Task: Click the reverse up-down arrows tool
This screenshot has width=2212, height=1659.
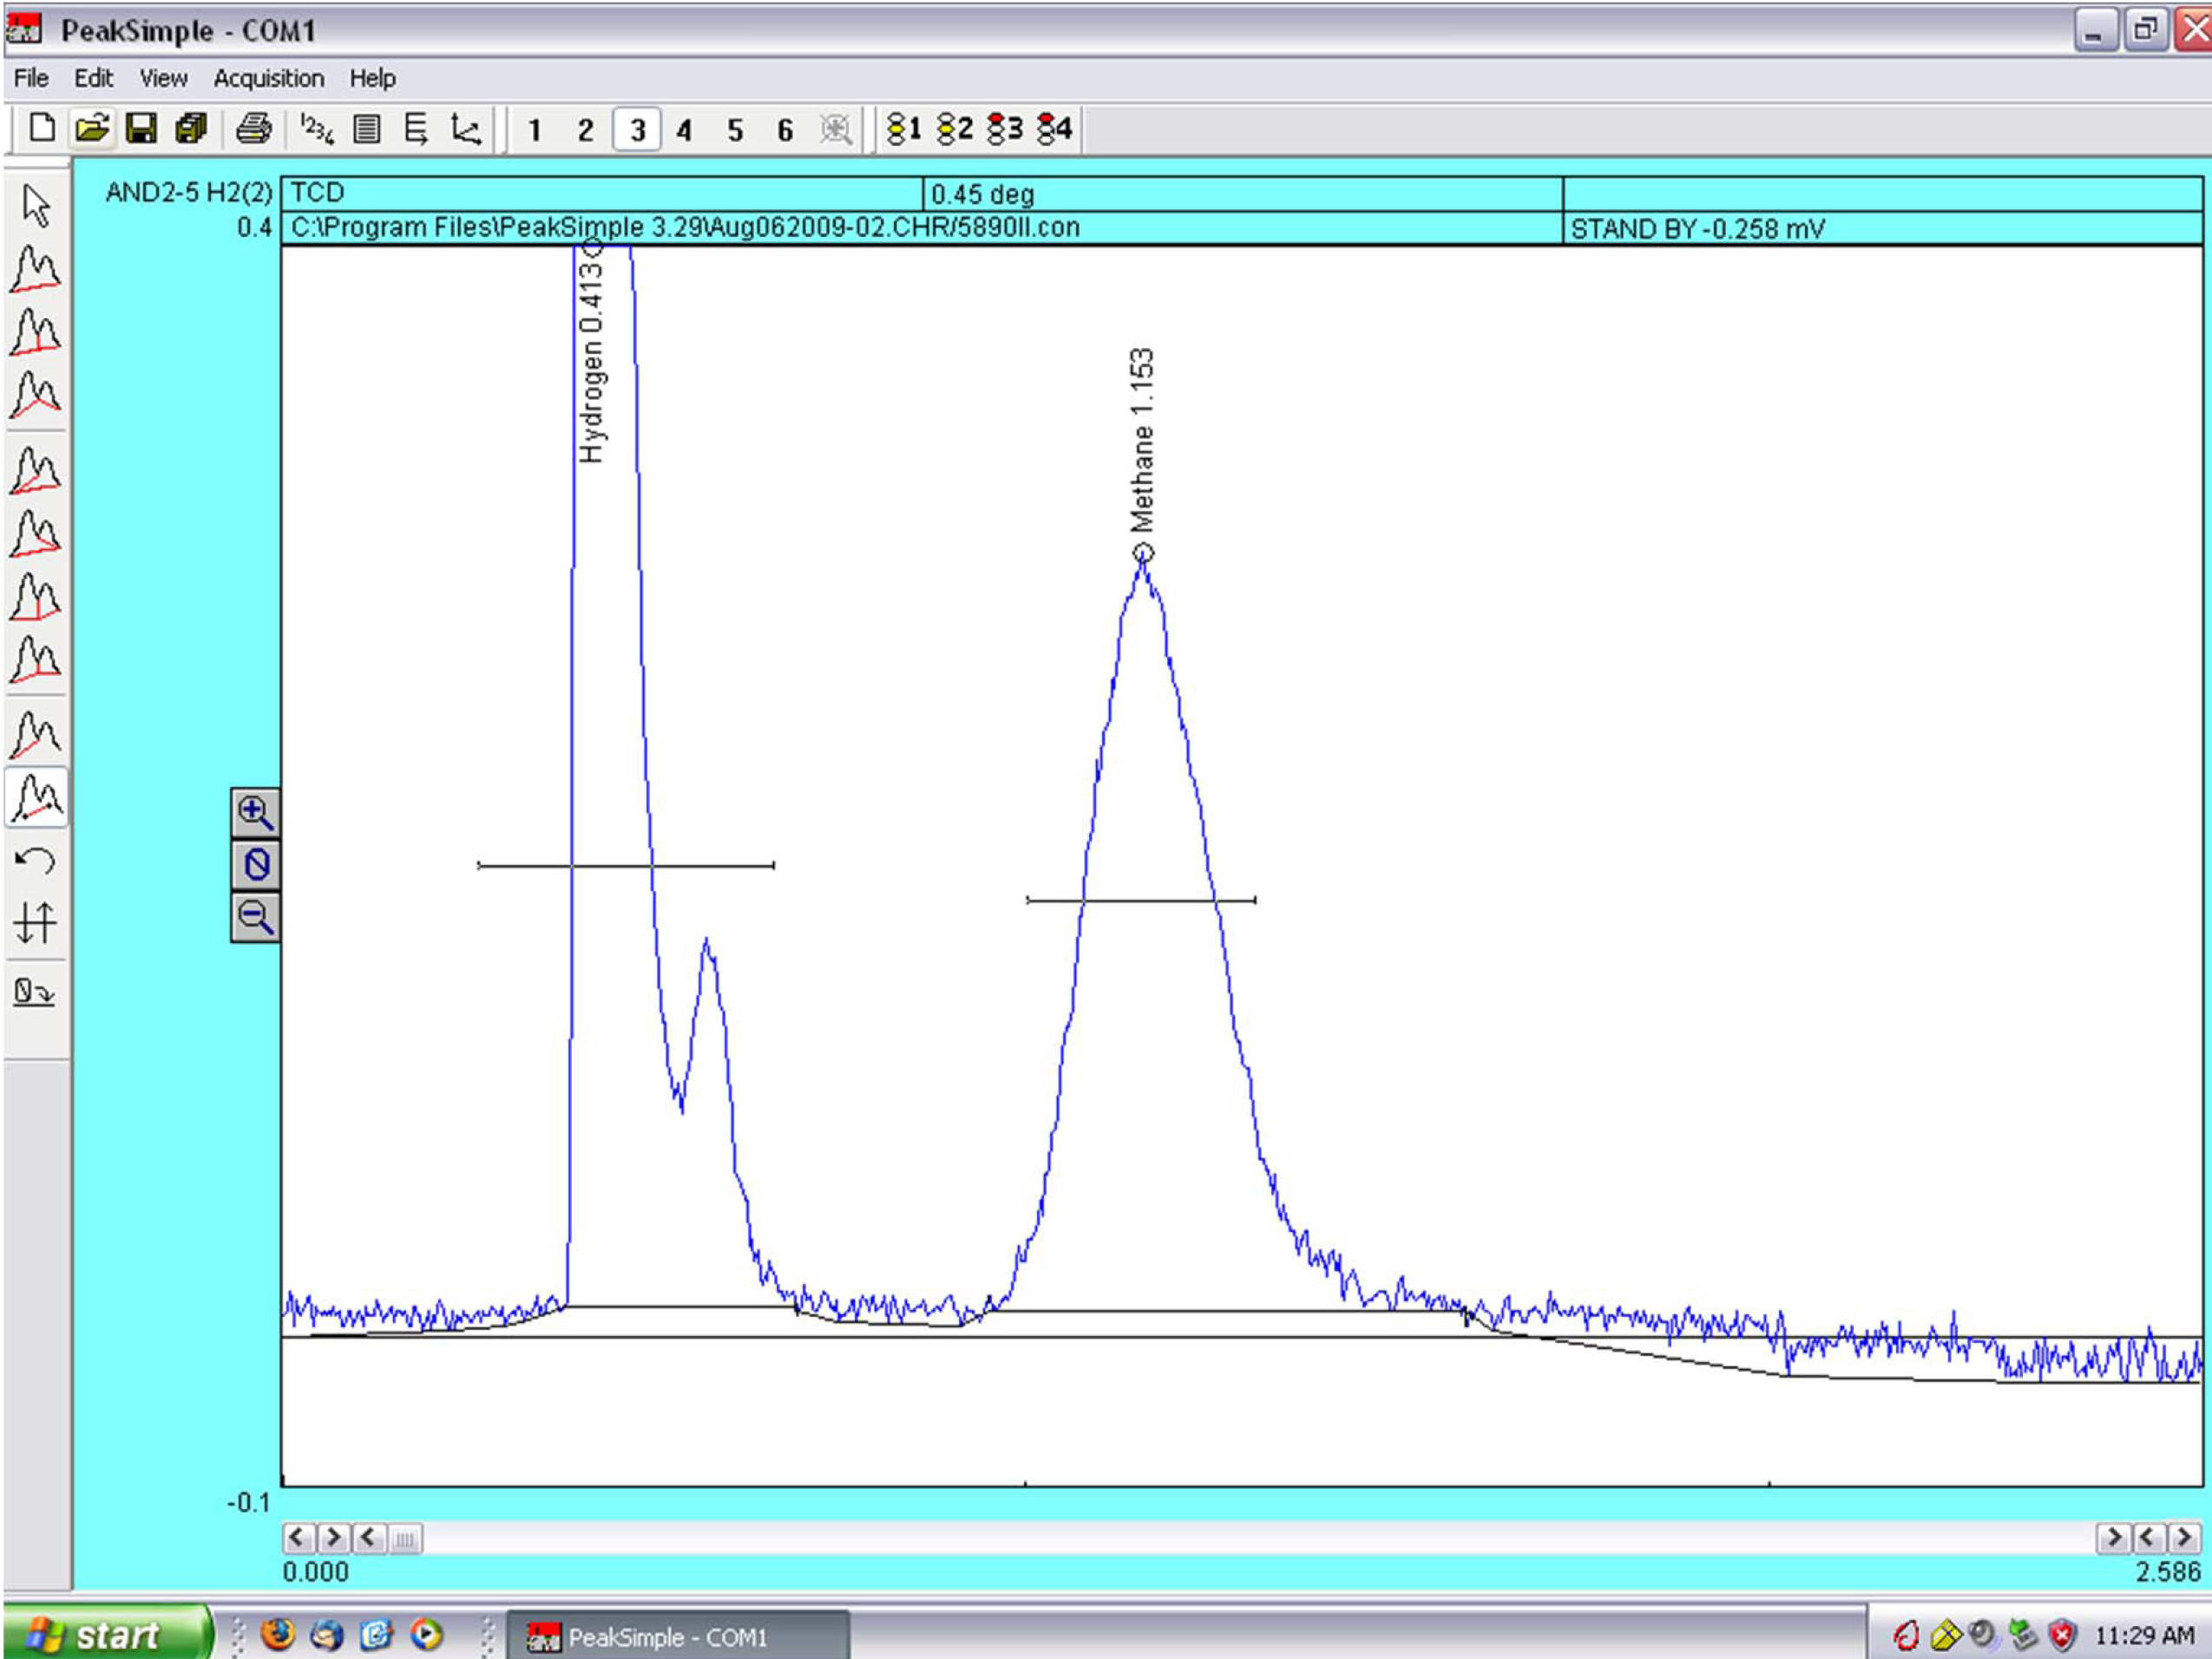Action: pos(35,922)
